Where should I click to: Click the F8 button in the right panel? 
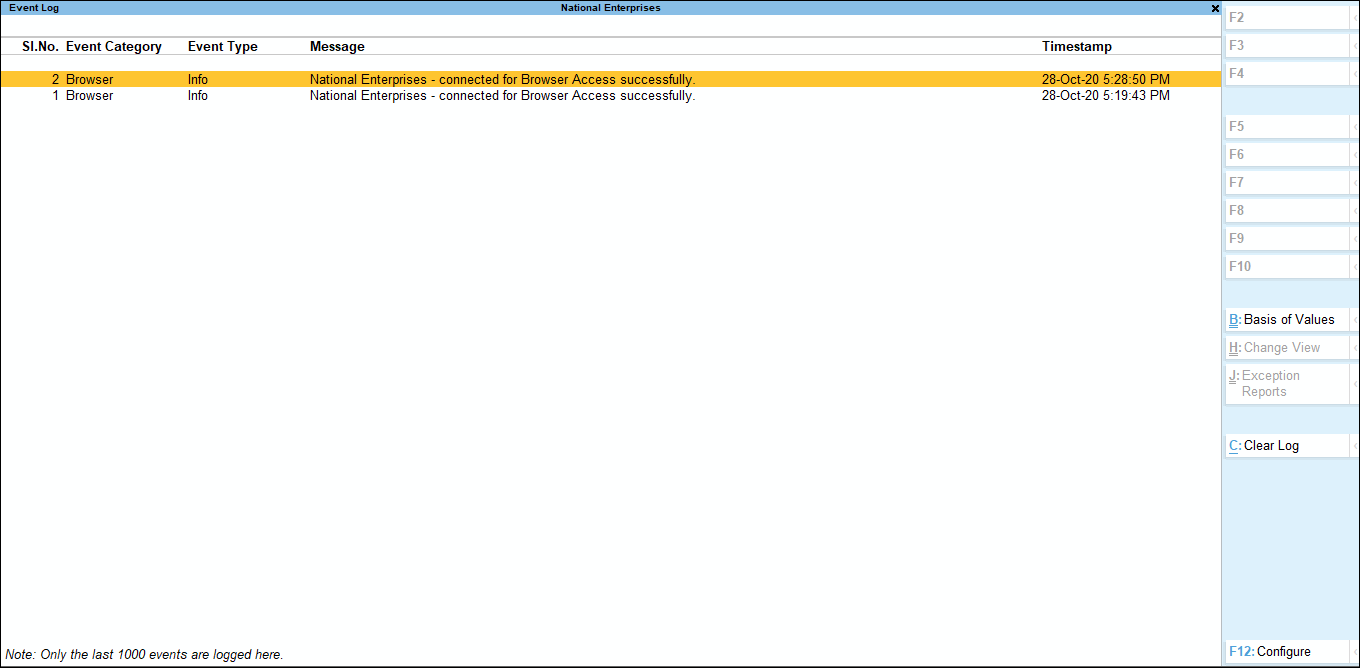pos(1287,211)
